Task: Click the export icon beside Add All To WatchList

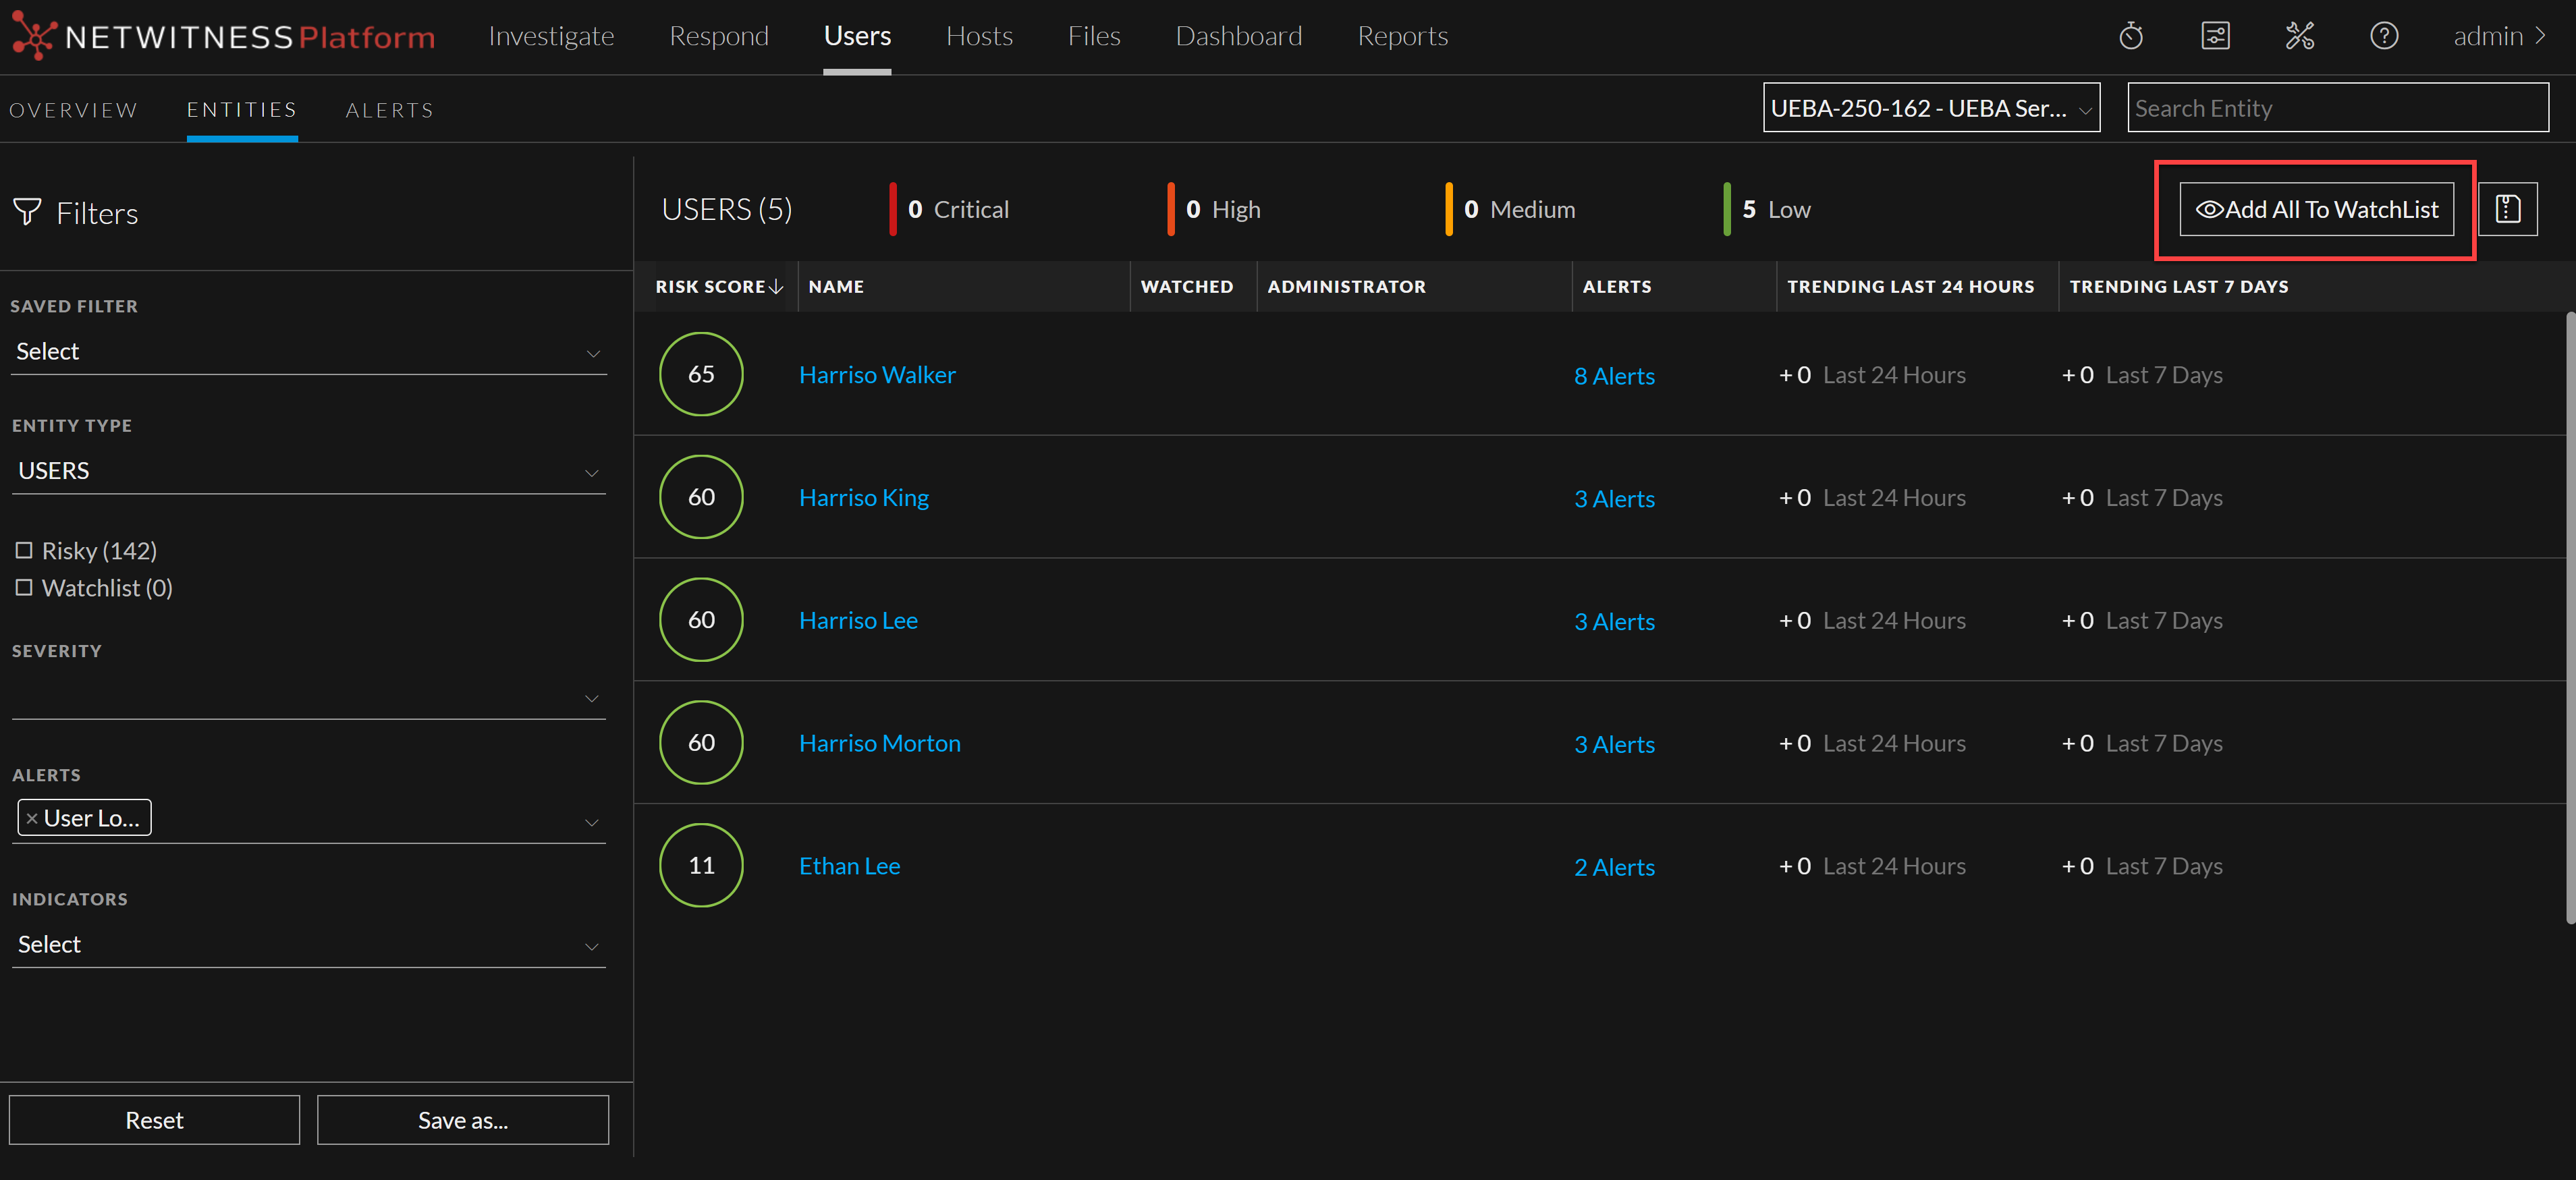Action: tap(2507, 209)
